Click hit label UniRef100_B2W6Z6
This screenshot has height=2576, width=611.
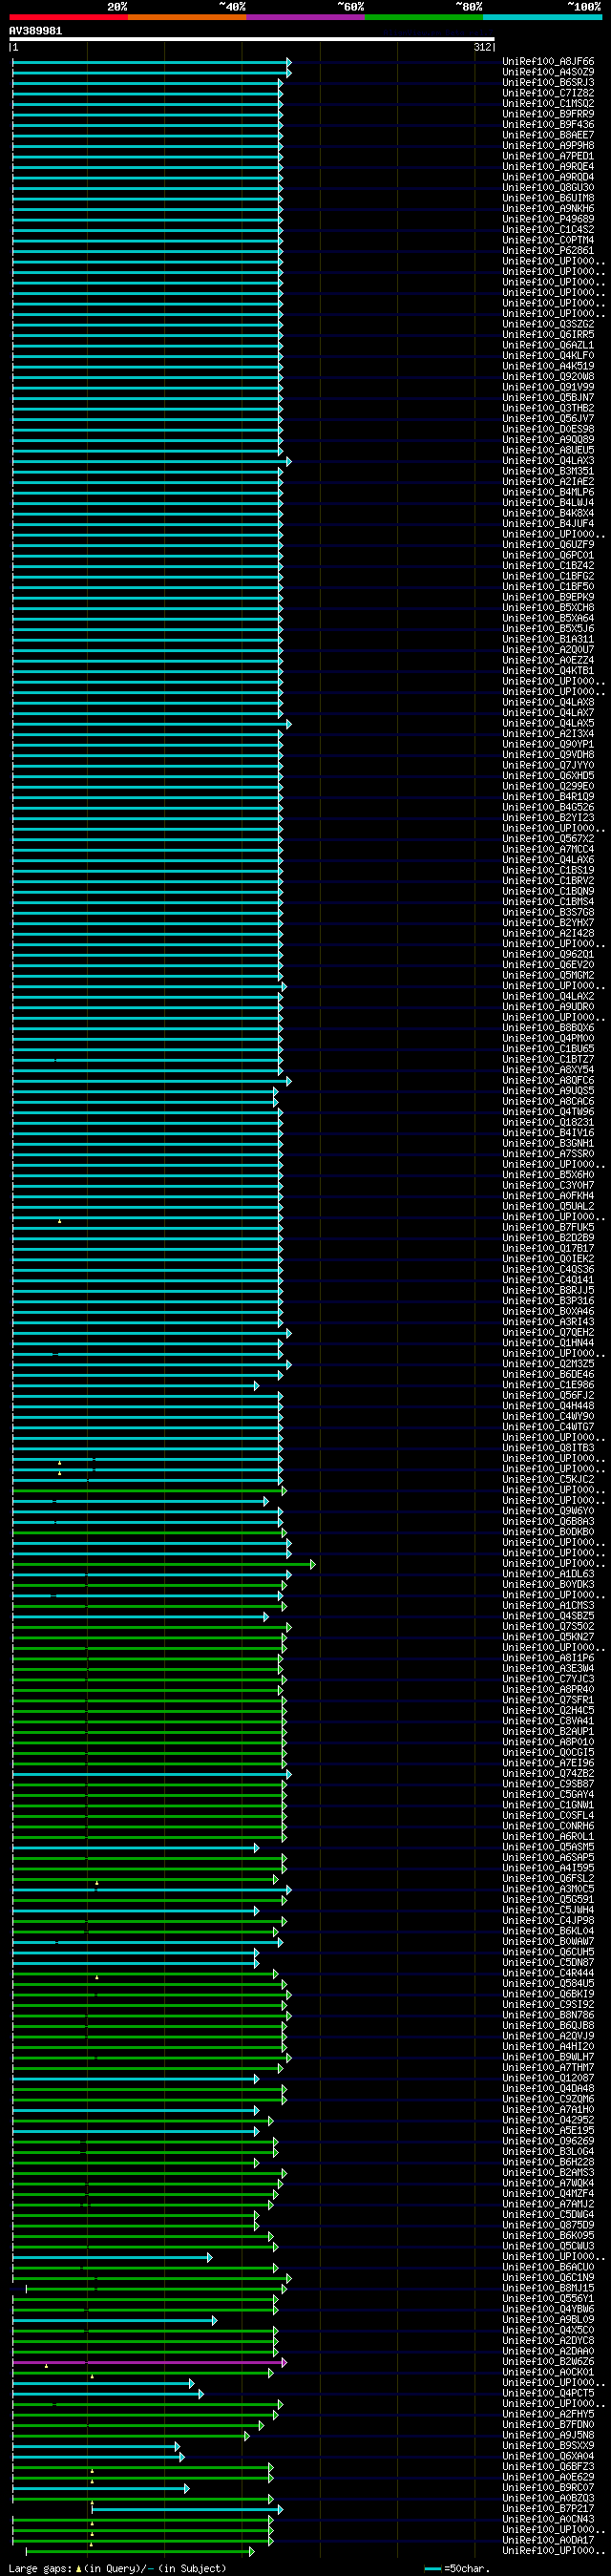click(548, 2362)
